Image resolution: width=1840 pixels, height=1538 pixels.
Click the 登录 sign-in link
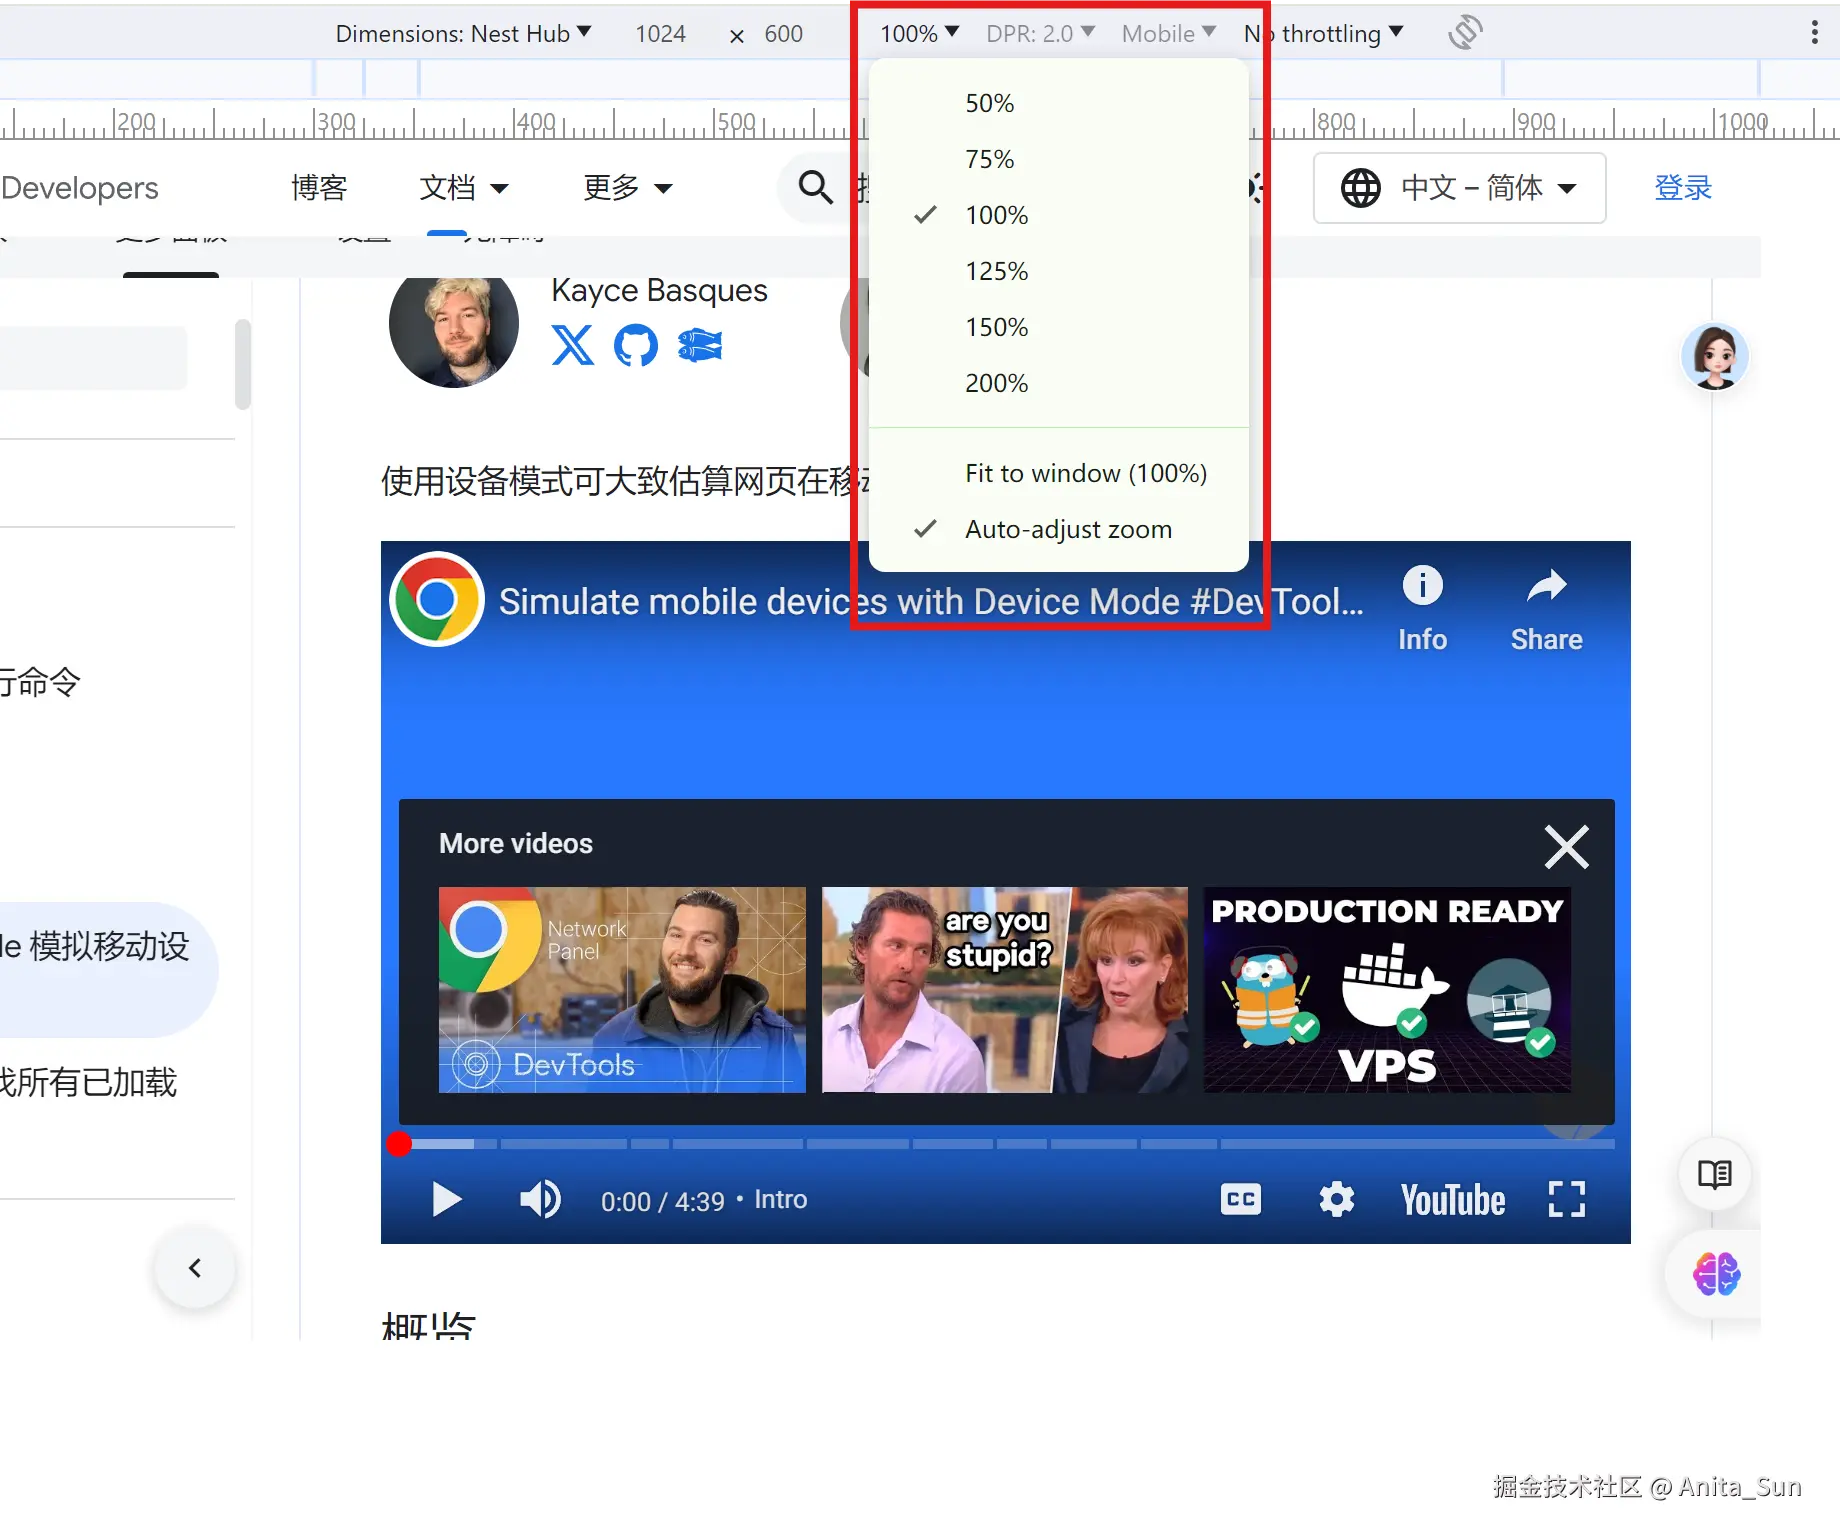pos(1683,187)
